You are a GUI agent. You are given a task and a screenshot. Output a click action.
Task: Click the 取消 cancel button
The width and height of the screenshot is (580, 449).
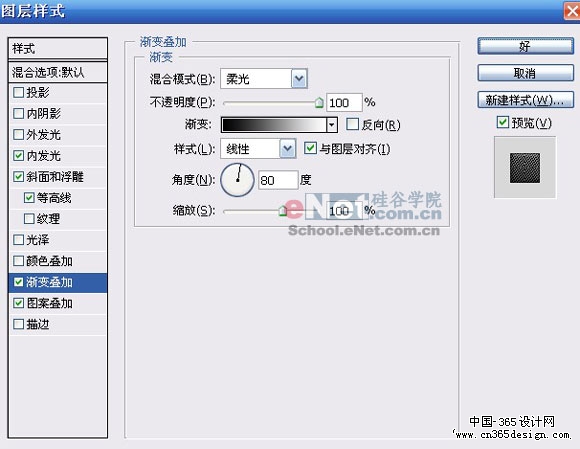coord(526,73)
